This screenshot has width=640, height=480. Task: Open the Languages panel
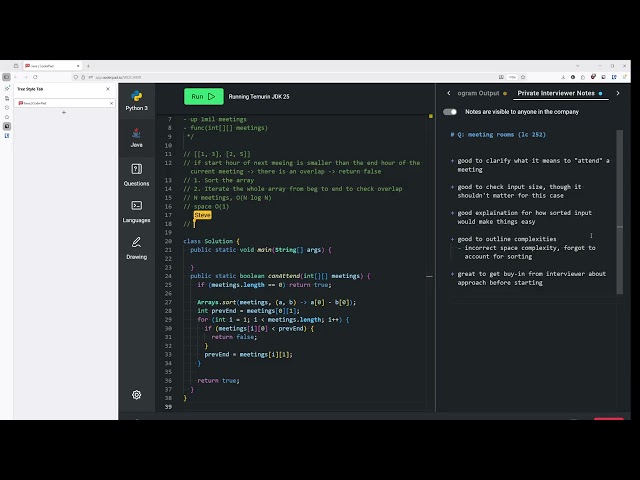click(x=136, y=210)
